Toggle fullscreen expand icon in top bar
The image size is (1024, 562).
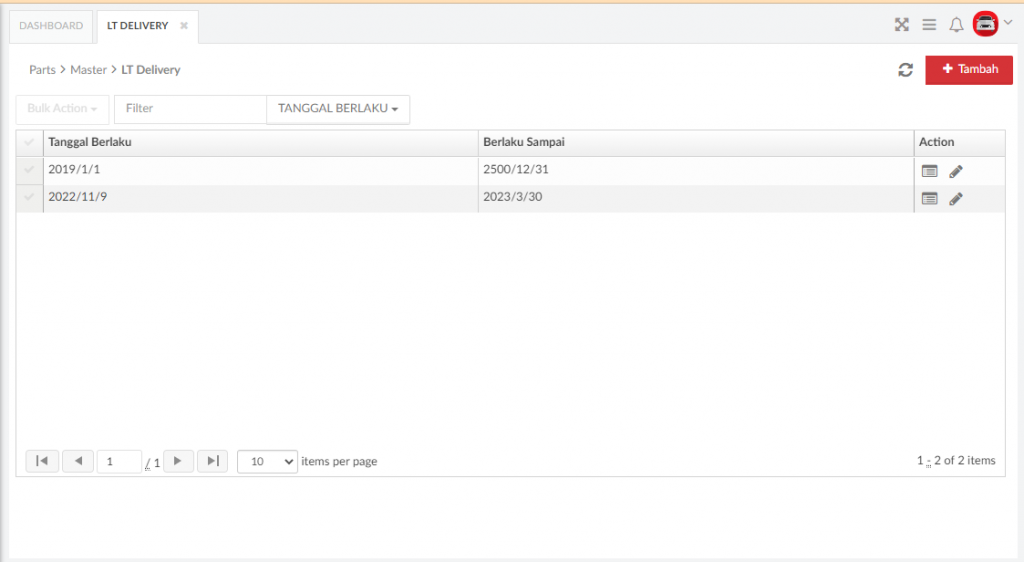click(902, 25)
